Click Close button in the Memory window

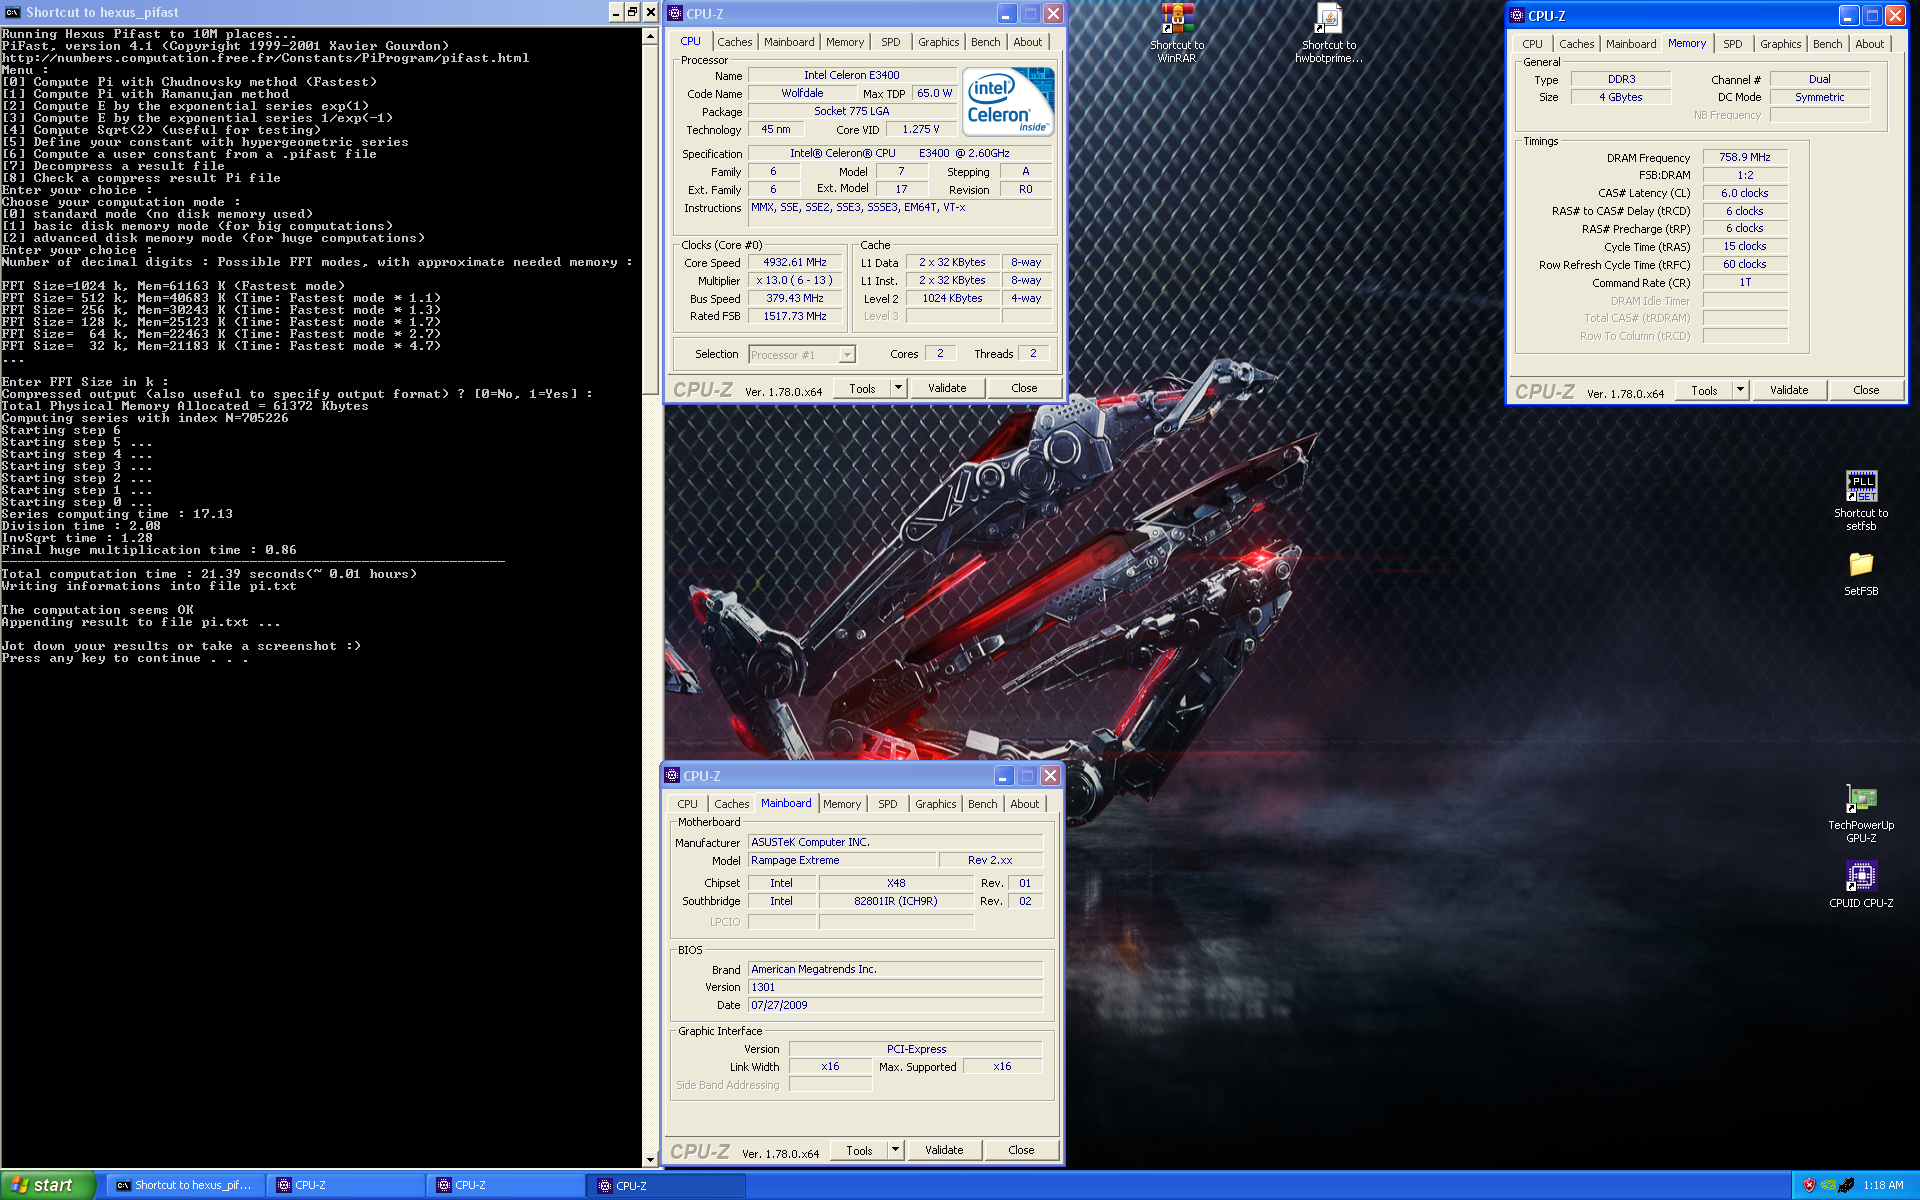coord(1866,390)
